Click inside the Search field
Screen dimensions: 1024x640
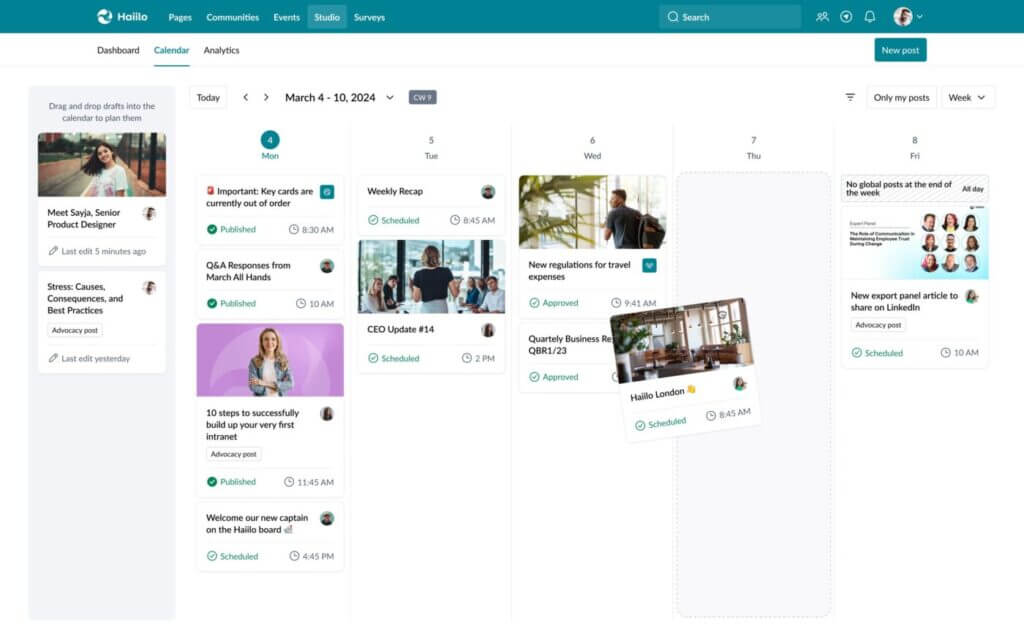click(730, 16)
